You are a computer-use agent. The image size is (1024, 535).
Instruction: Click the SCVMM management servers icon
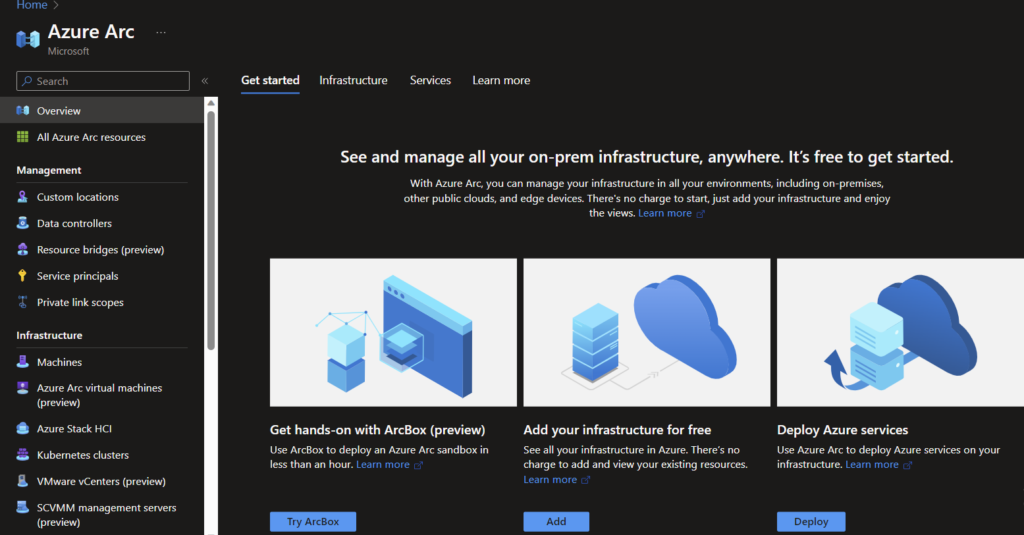(22, 508)
